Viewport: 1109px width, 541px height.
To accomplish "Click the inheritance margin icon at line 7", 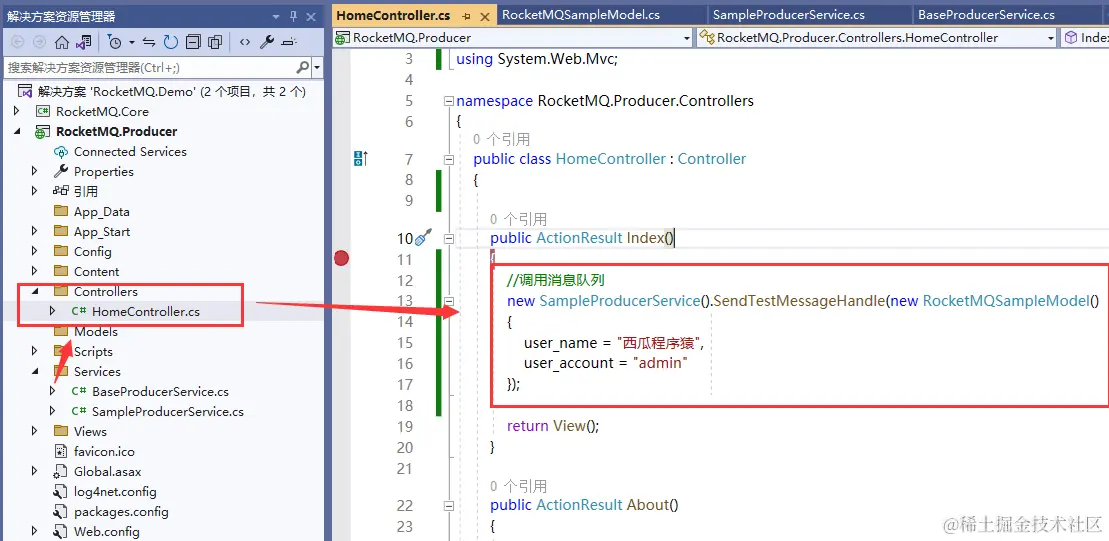I will (359, 158).
